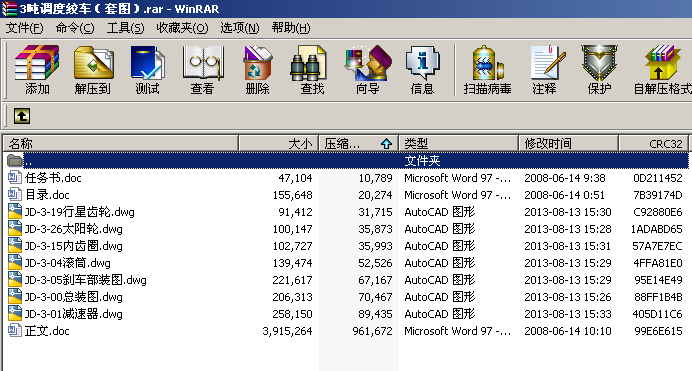Sort by the CRC32 column header

tap(654, 143)
